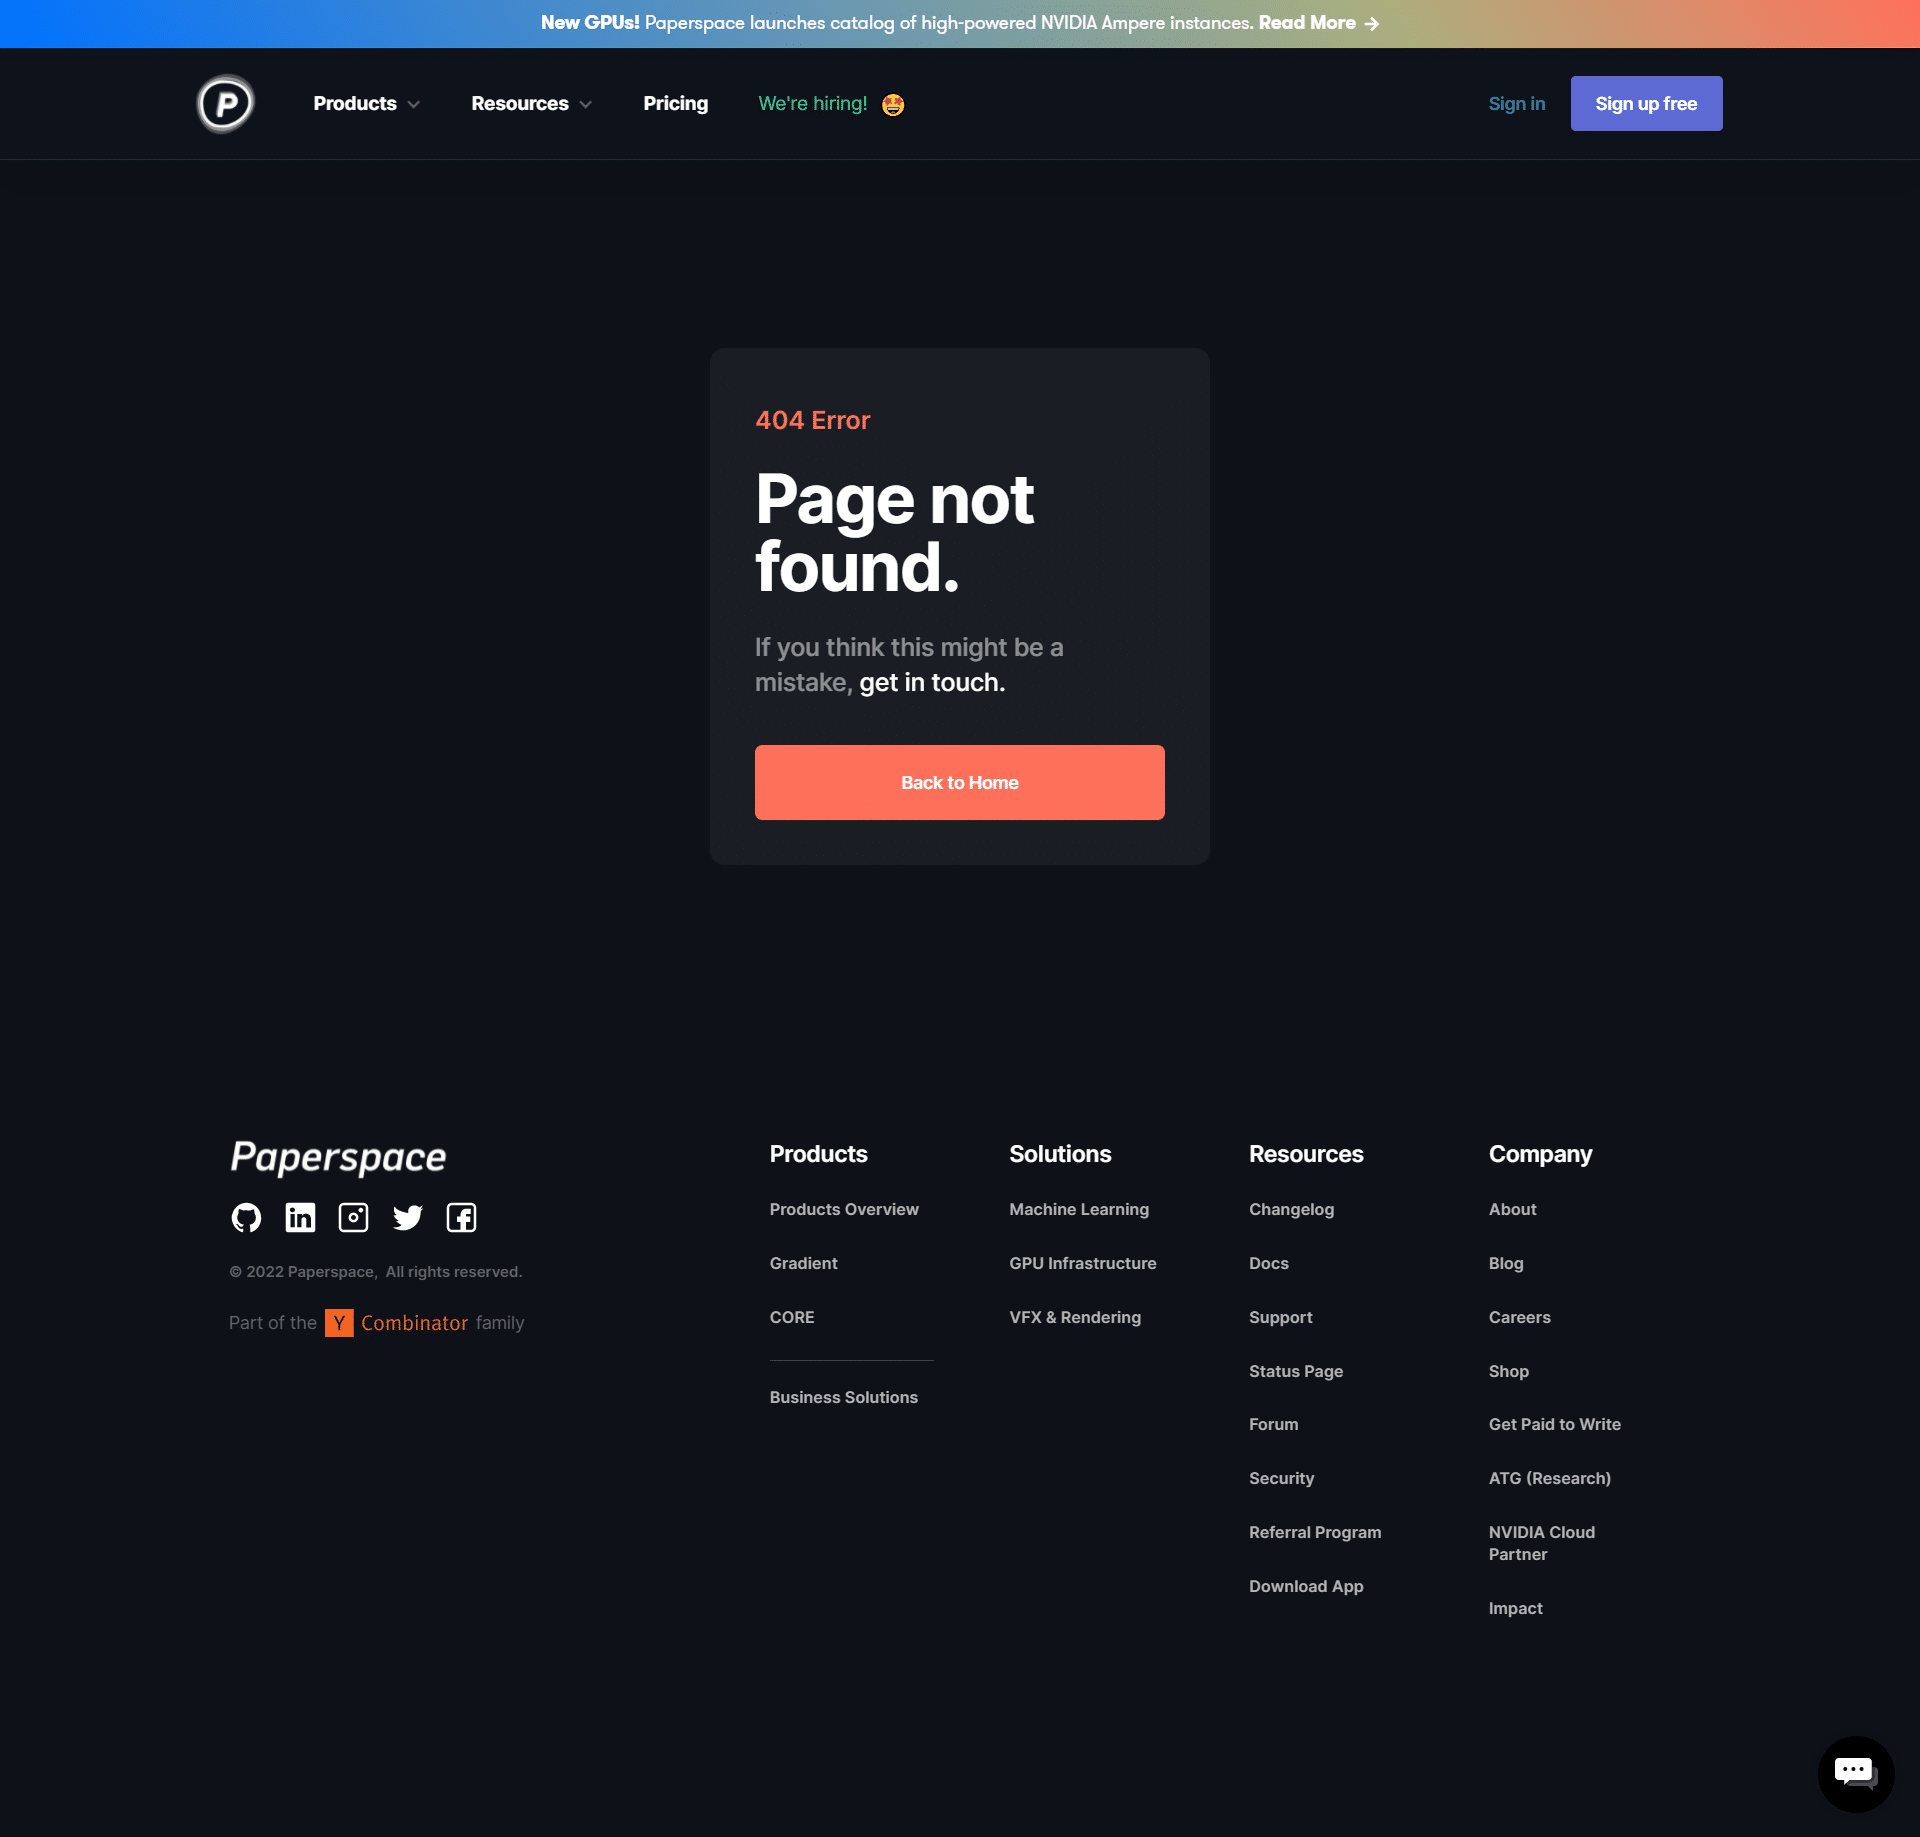The width and height of the screenshot is (1920, 1837).
Task: Open the Changelog link
Action: coord(1291,1210)
